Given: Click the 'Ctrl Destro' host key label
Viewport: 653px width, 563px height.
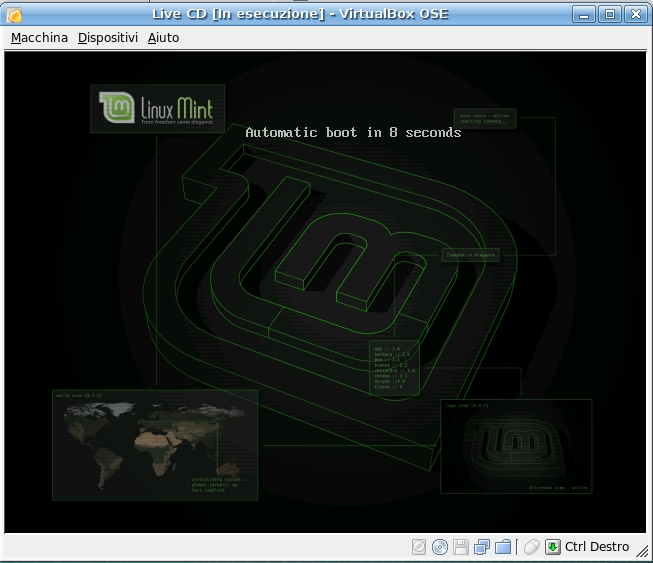Looking at the screenshot, I should coord(597,547).
